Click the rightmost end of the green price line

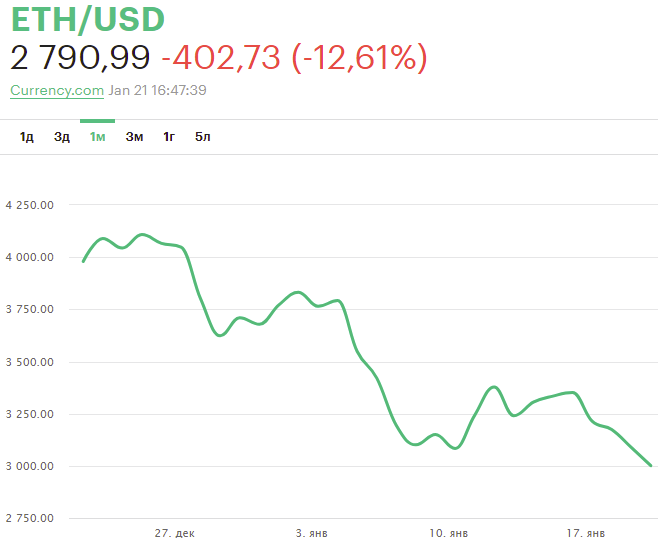tap(651, 465)
